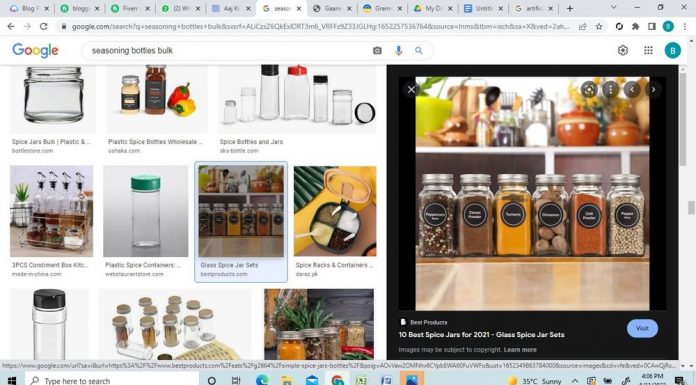The image size is (696, 385).
Task: Click the Visit button in the preview
Action: click(x=642, y=328)
